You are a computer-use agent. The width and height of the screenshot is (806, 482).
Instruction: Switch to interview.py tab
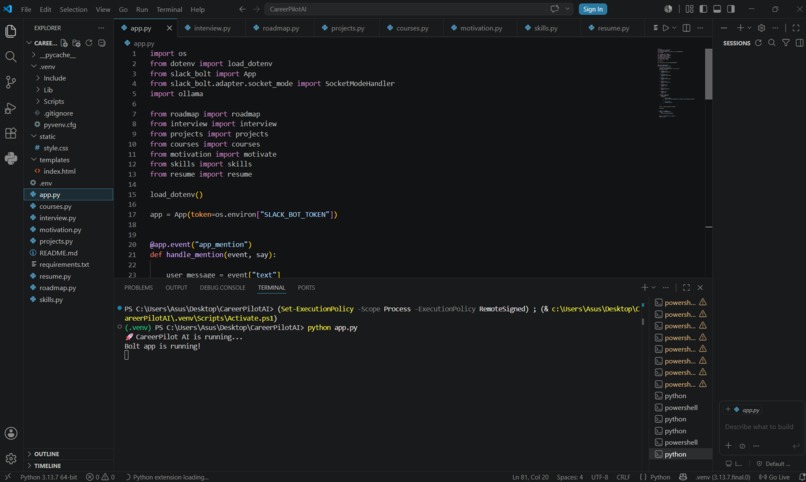(211, 28)
